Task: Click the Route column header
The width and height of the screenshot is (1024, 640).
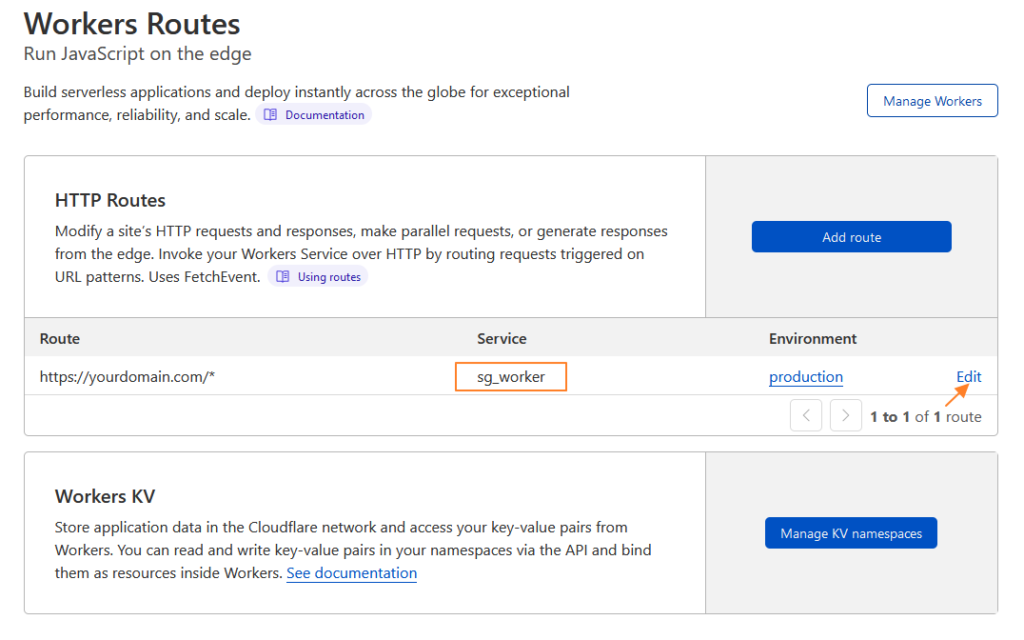Action: (x=60, y=339)
